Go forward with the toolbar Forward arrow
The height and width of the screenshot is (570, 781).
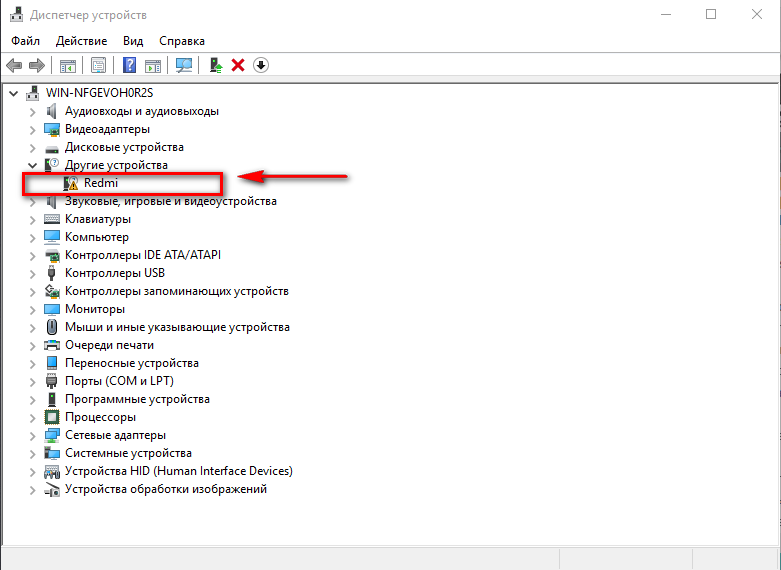(x=37, y=65)
